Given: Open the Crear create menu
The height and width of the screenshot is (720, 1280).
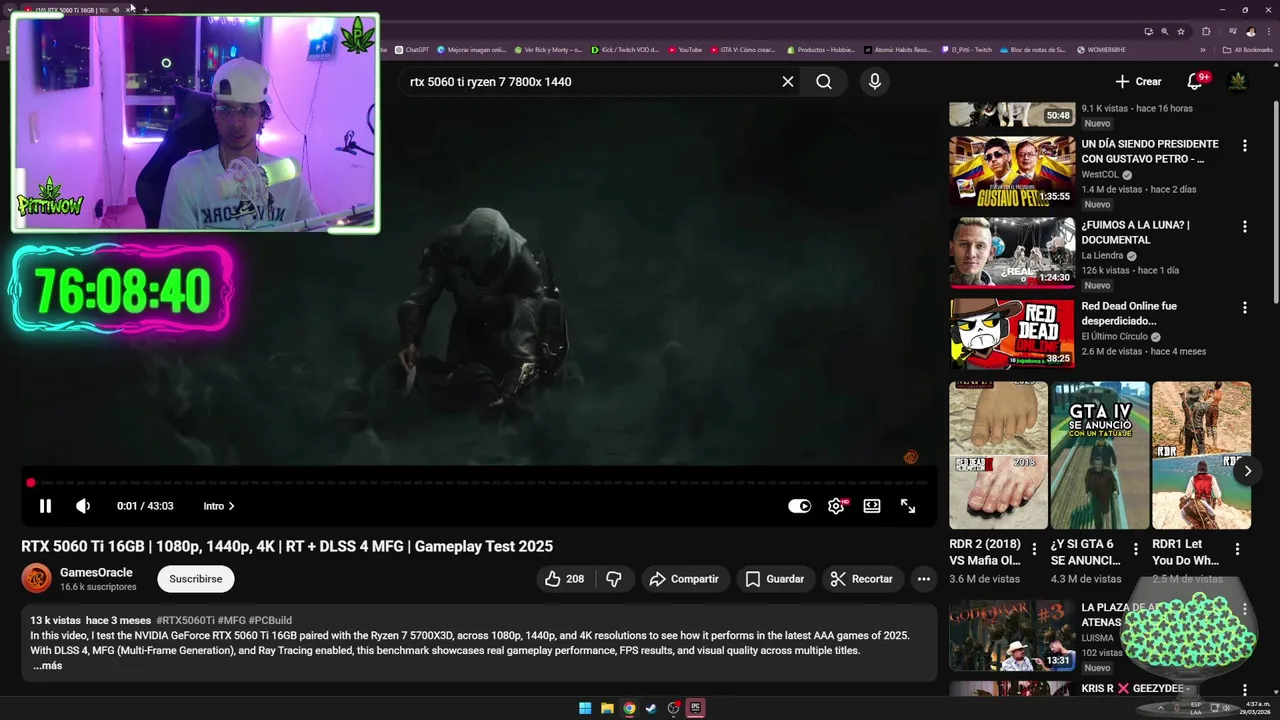Looking at the screenshot, I should (x=1138, y=82).
